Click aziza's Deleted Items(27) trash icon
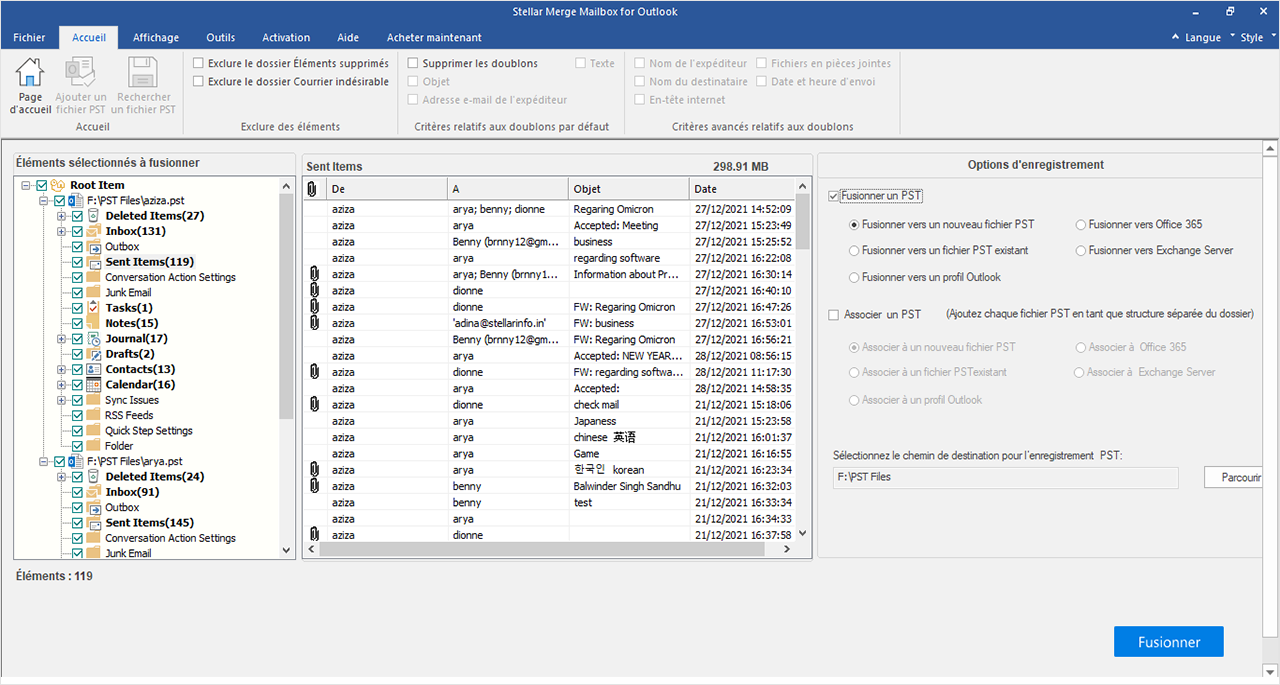This screenshot has width=1280, height=685. tap(93, 216)
